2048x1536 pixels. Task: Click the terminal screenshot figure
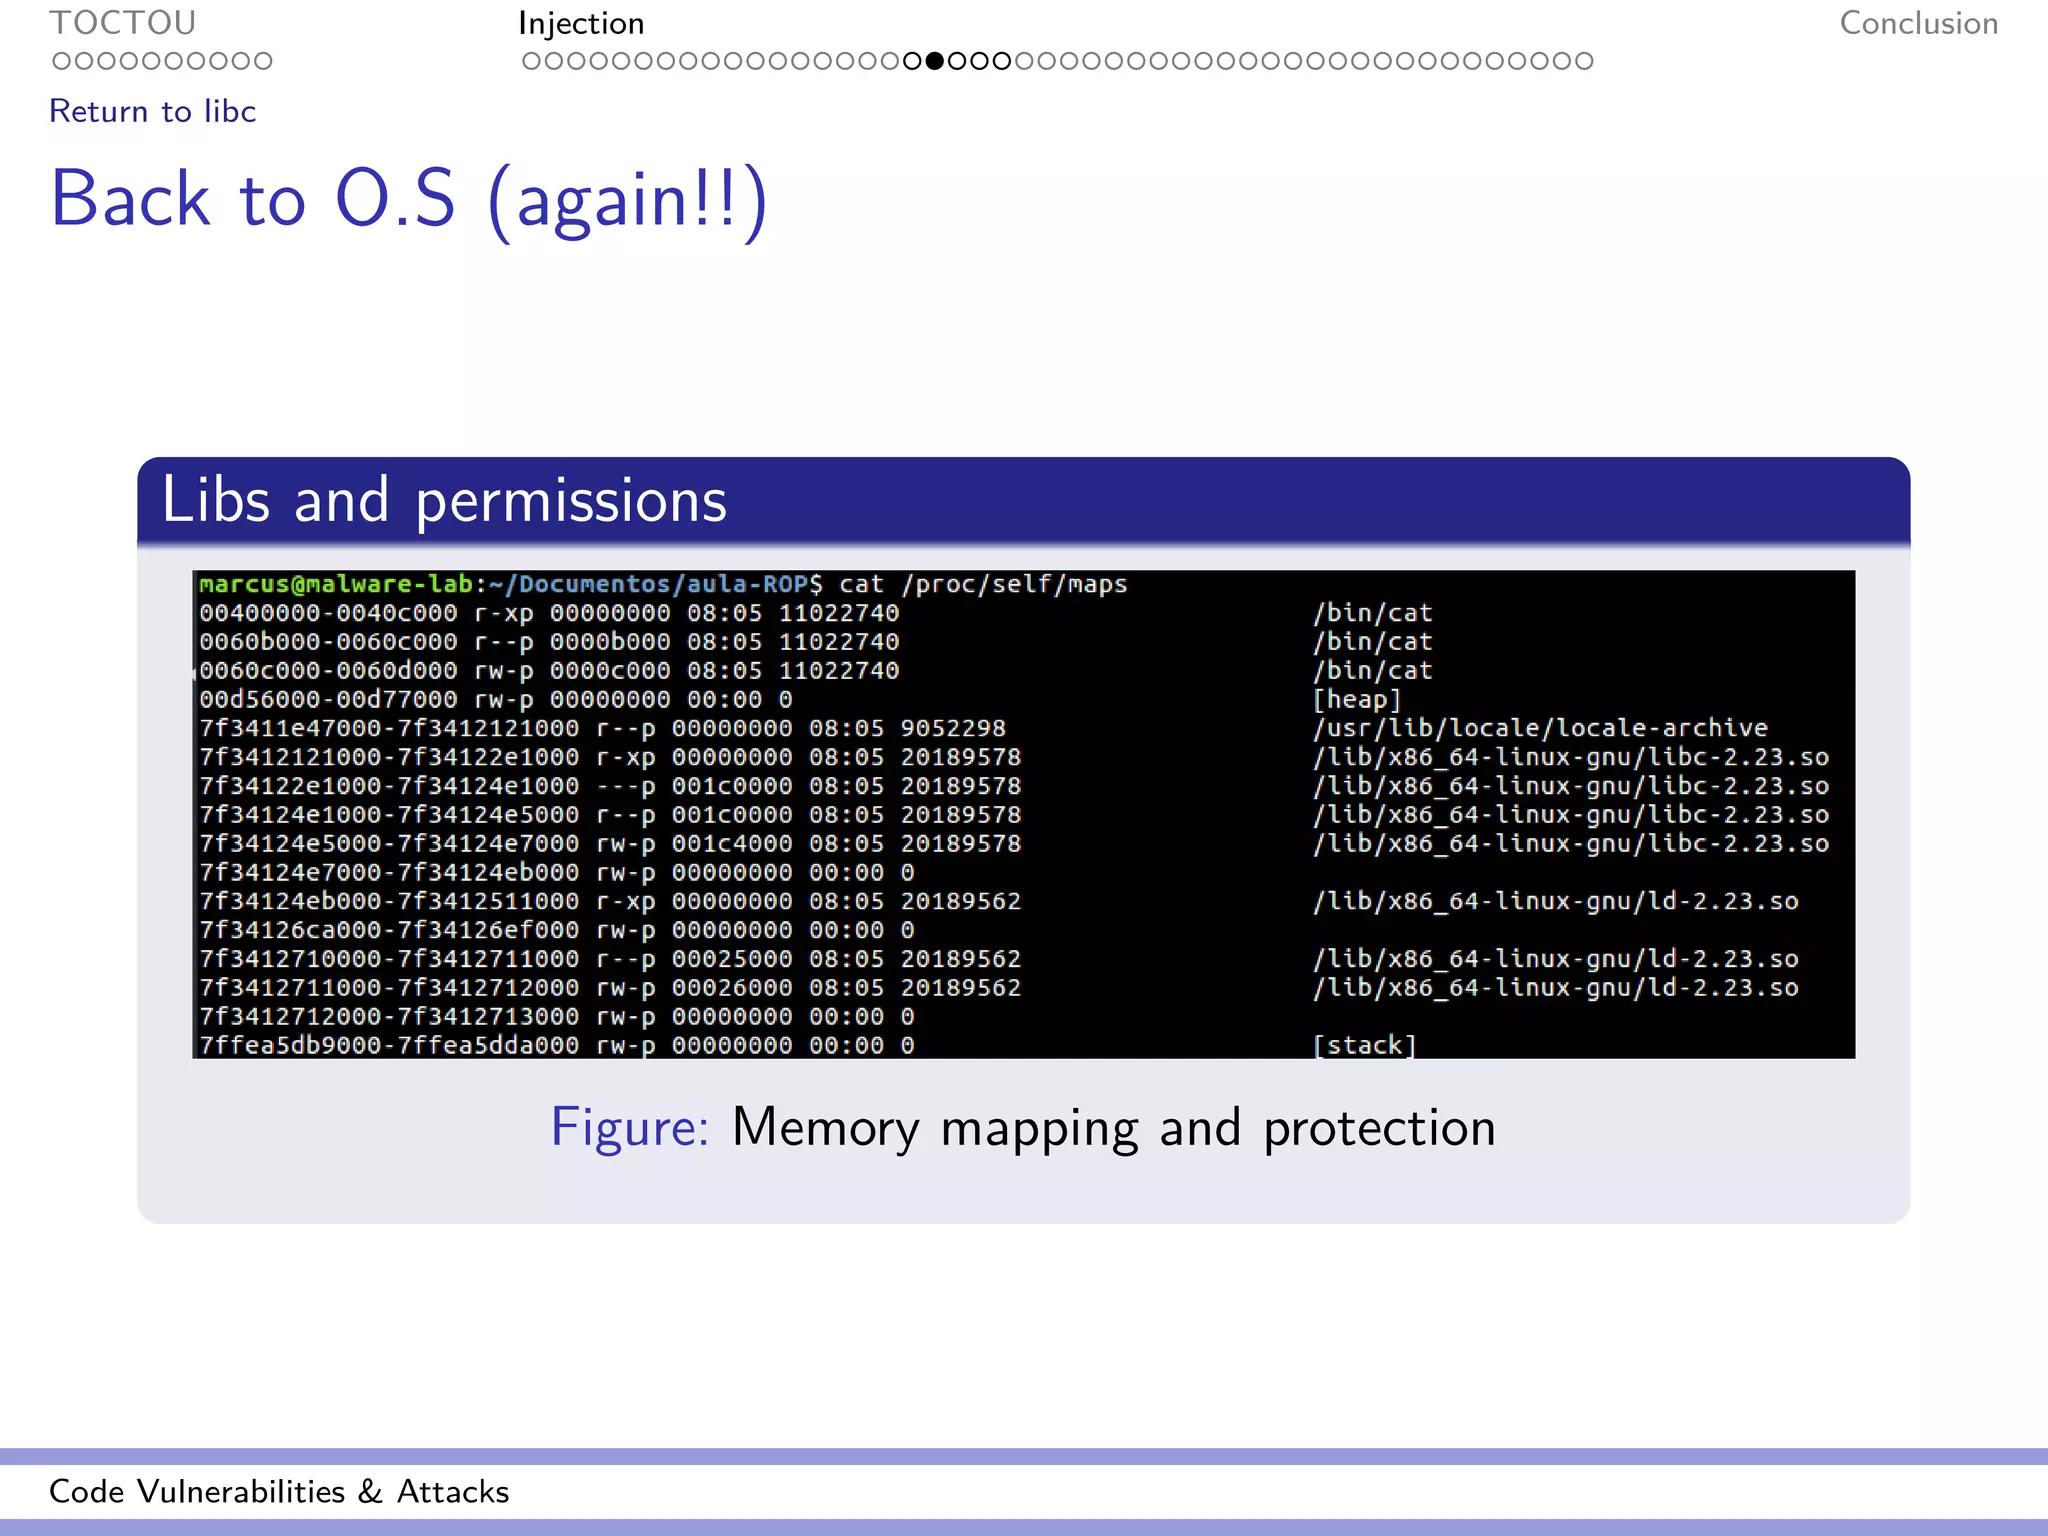1024,814
